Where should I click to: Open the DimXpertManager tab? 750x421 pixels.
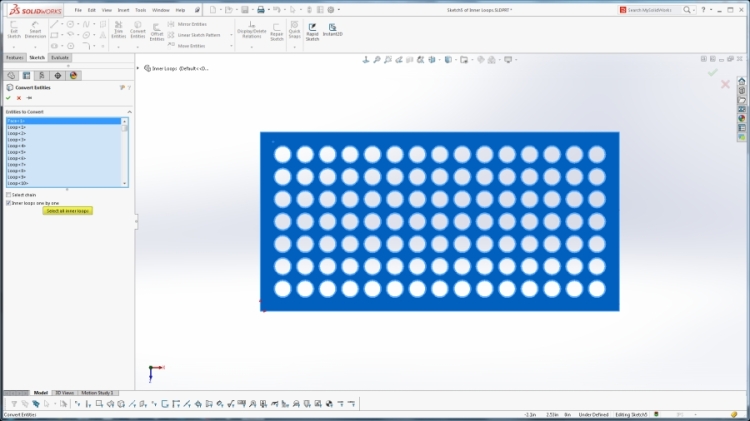click(x=57, y=76)
